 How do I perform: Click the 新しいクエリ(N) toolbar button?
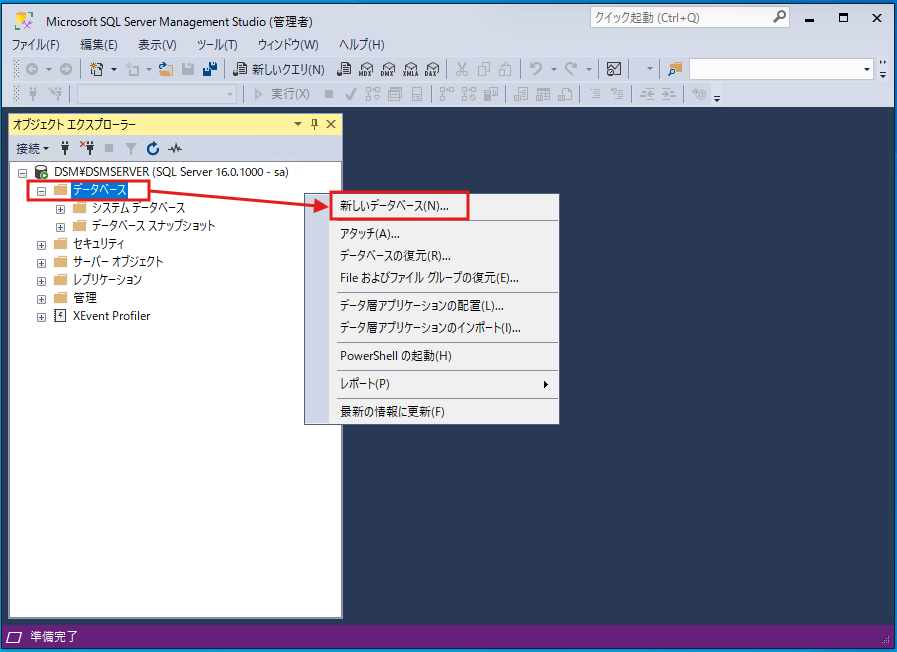coord(279,69)
